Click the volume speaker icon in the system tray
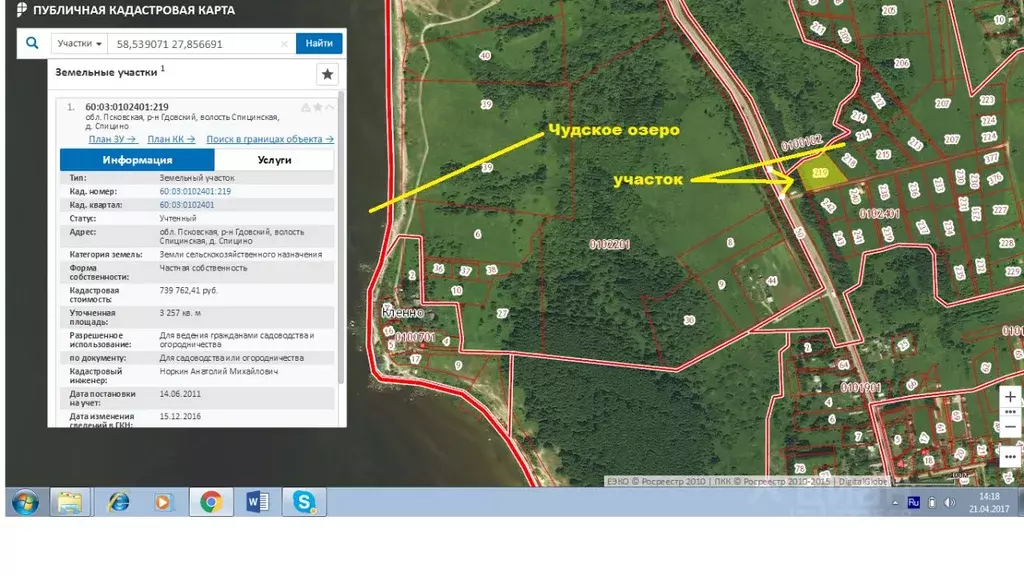The width and height of the screenshot is (1024, 576). coord(950,502)
